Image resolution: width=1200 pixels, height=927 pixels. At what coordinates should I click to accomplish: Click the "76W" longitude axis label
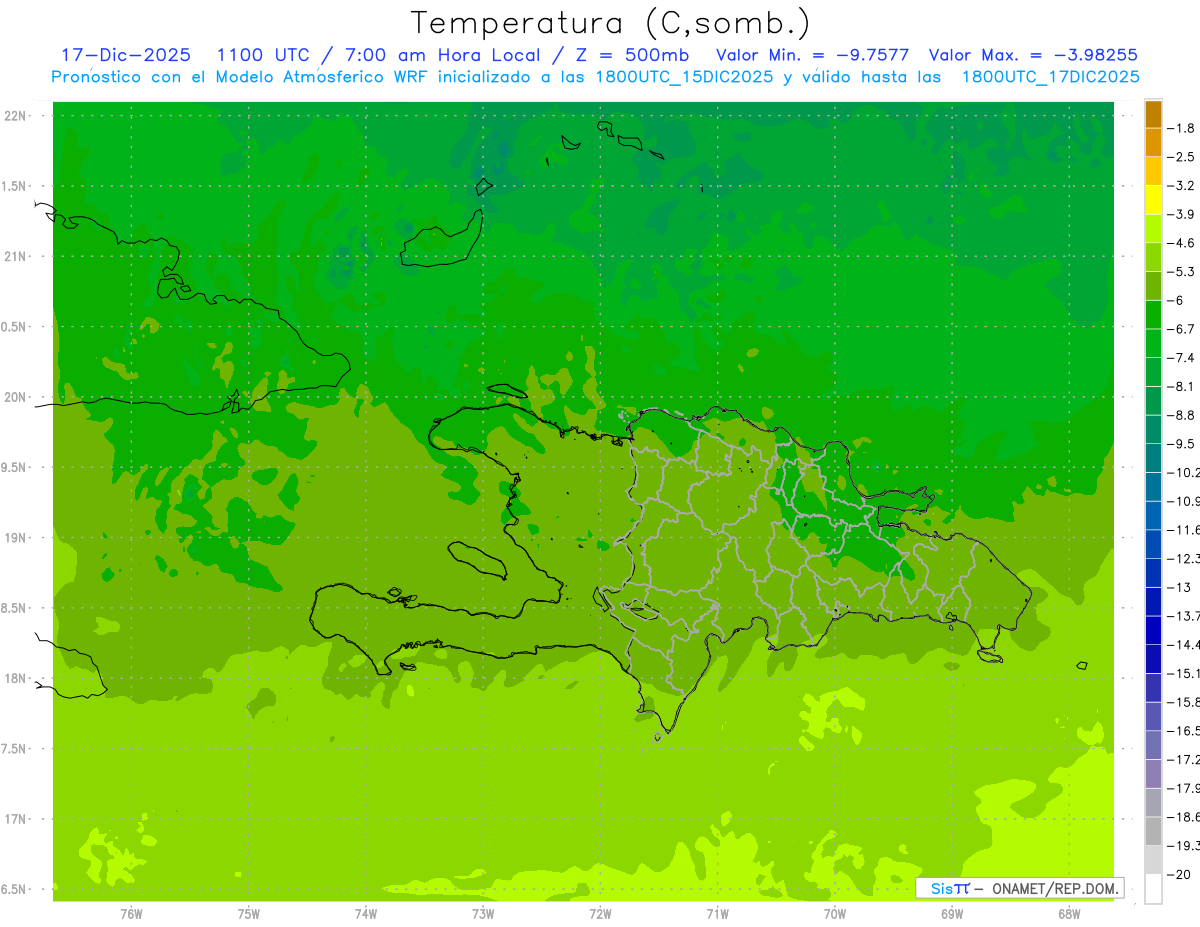(x=131, y=914)
